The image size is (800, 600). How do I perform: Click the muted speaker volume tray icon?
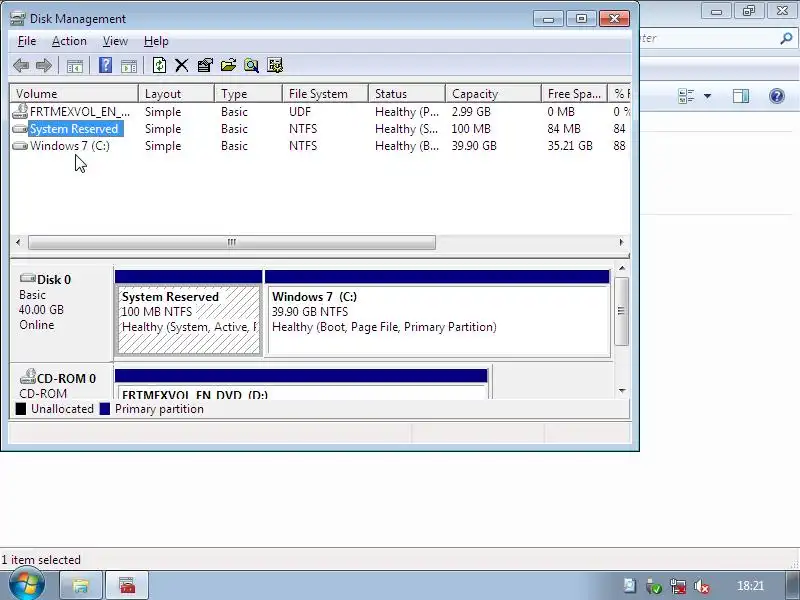coord(702,587)
